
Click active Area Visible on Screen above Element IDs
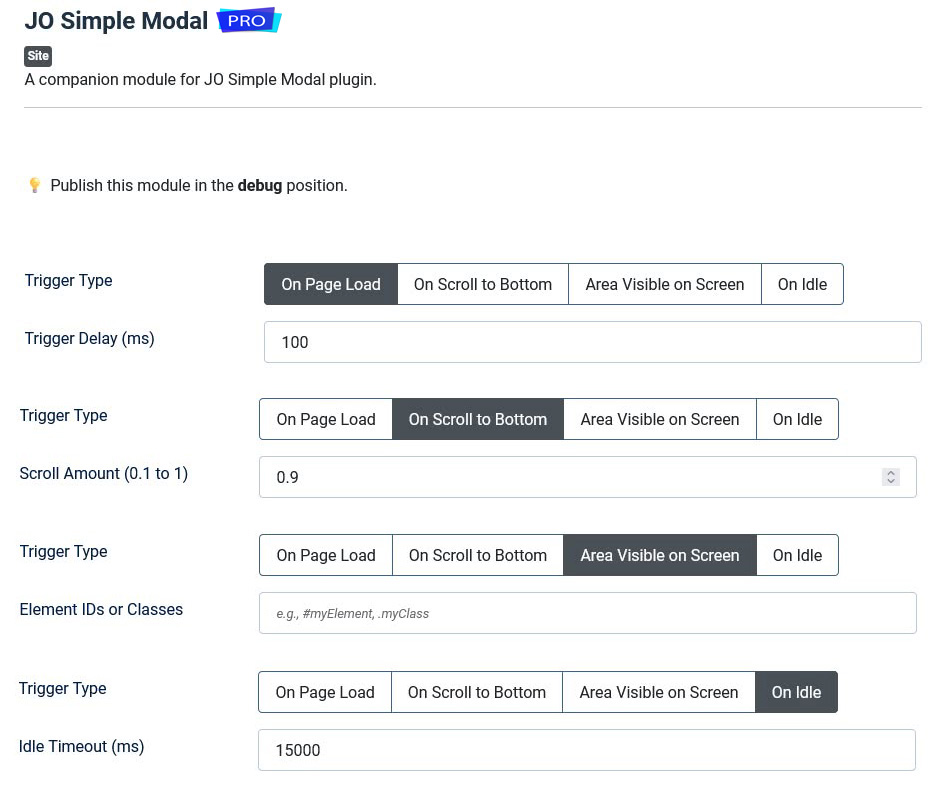pyautogui.click(x=660, y=555)
